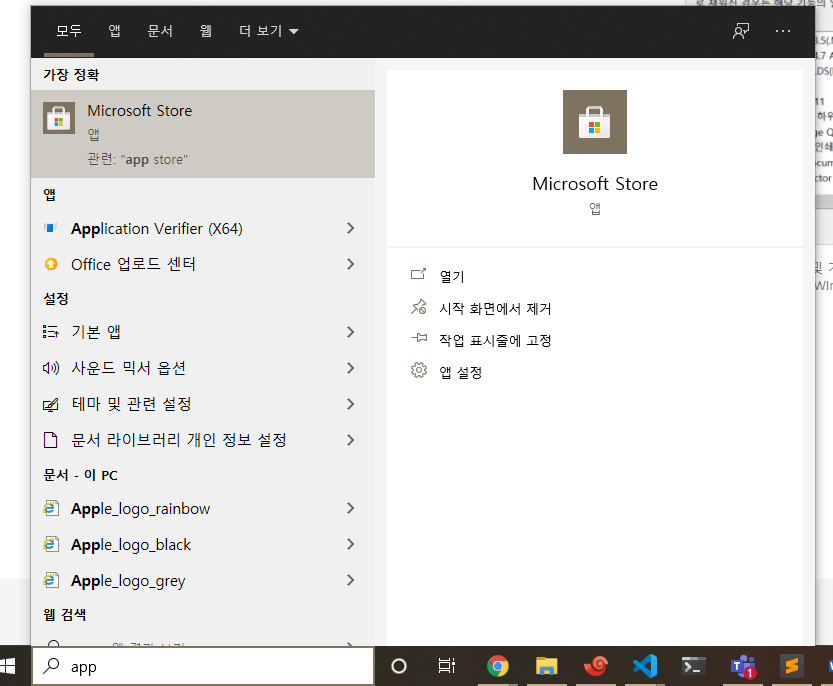Expand 사운드 믹서 옵션 details arrow
The width and height of the screenshot is (833, 686).
350,368
